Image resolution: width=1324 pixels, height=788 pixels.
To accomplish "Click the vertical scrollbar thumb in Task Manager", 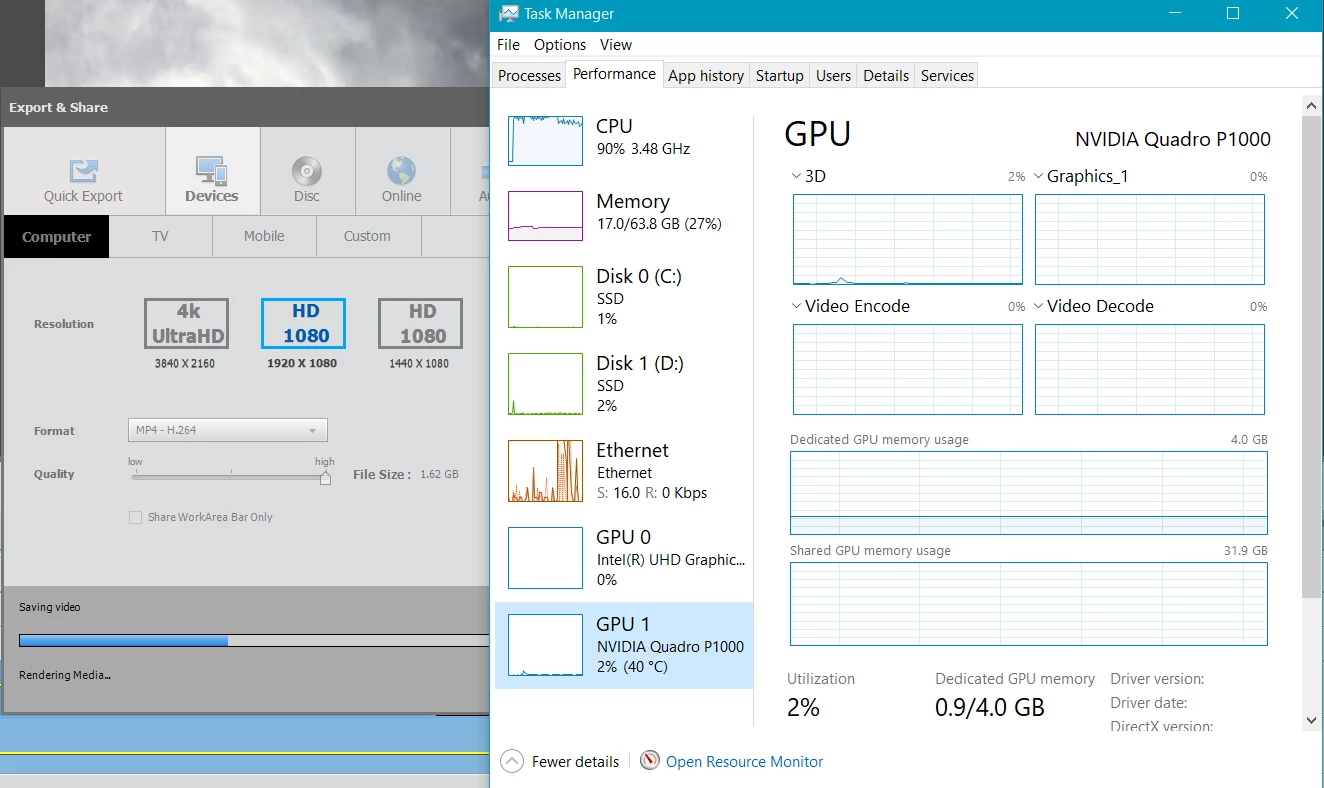I will [1312, 356].
